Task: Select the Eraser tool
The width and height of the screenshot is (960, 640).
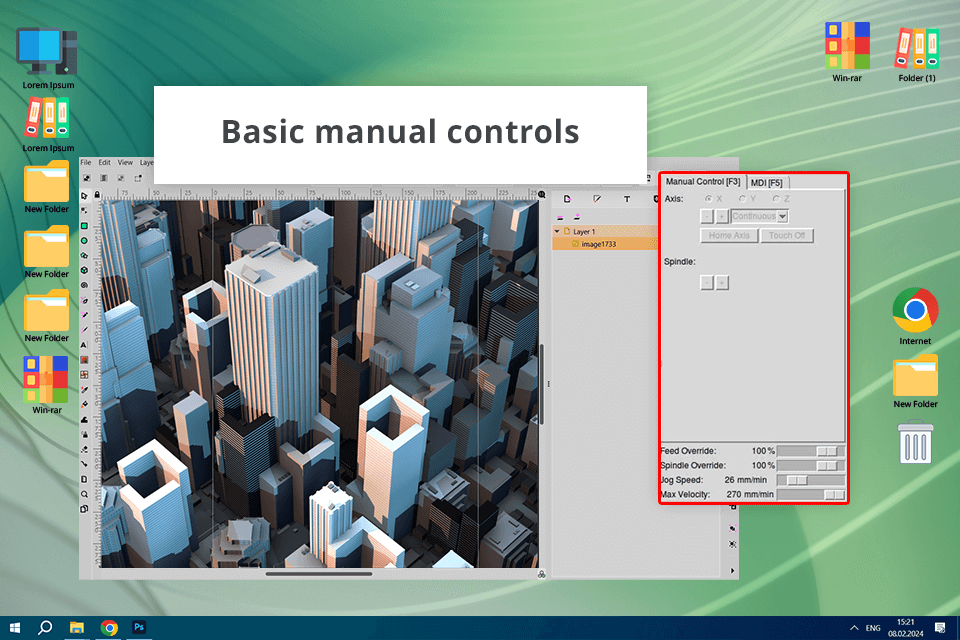Action: [84, 449]
